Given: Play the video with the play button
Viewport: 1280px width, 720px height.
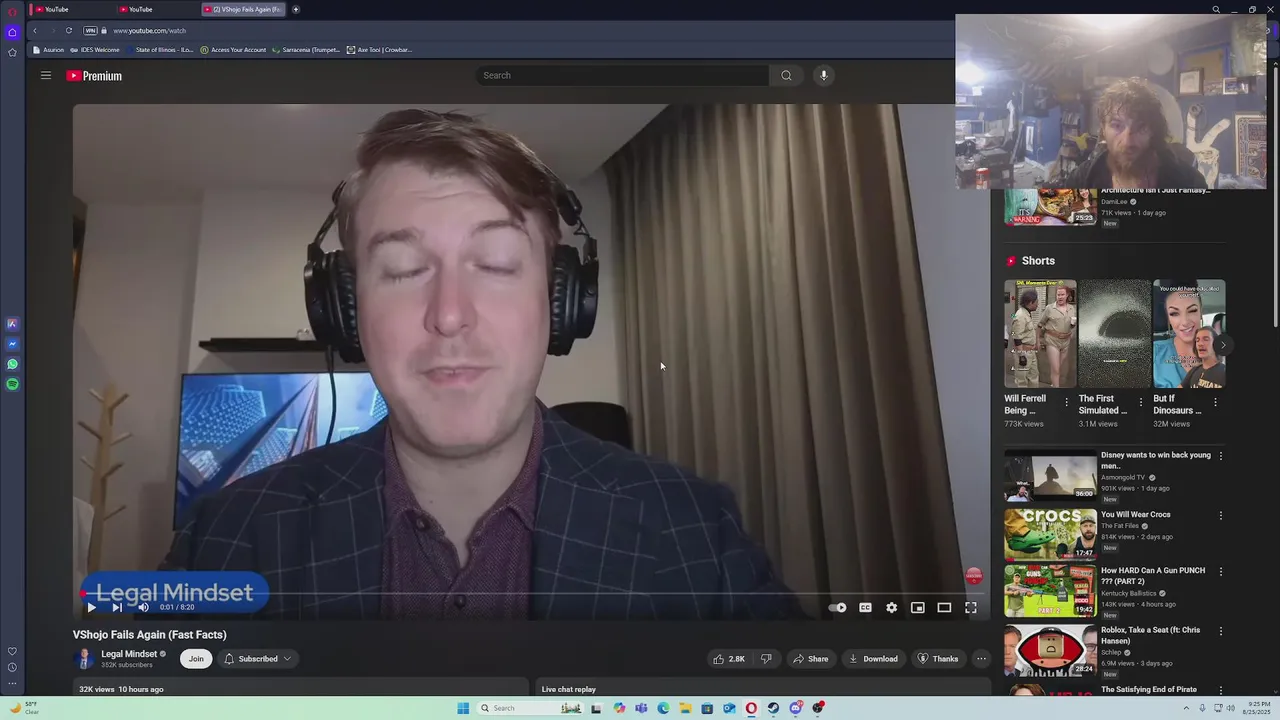Looking at the screenshot, I should (91, 607).
